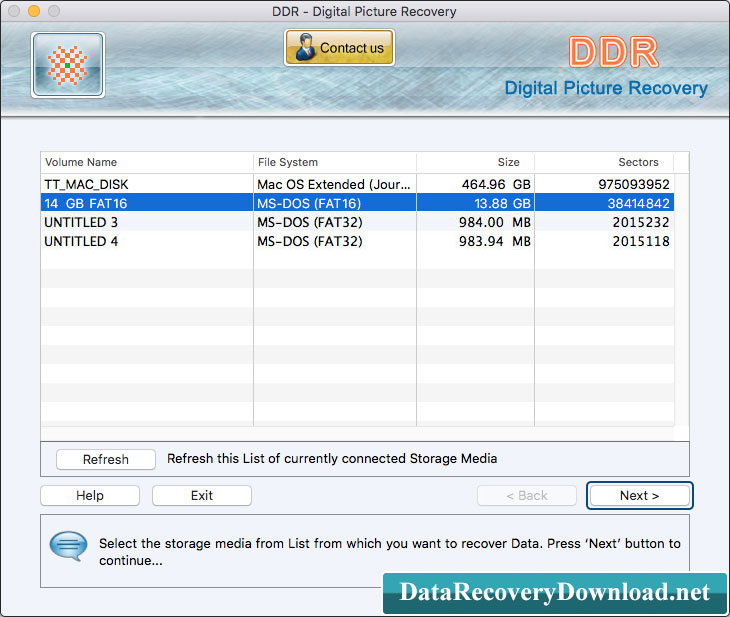Screen dimensions: 730x617
Task: Sort by Volume Name column header
Action: point(147,162)
